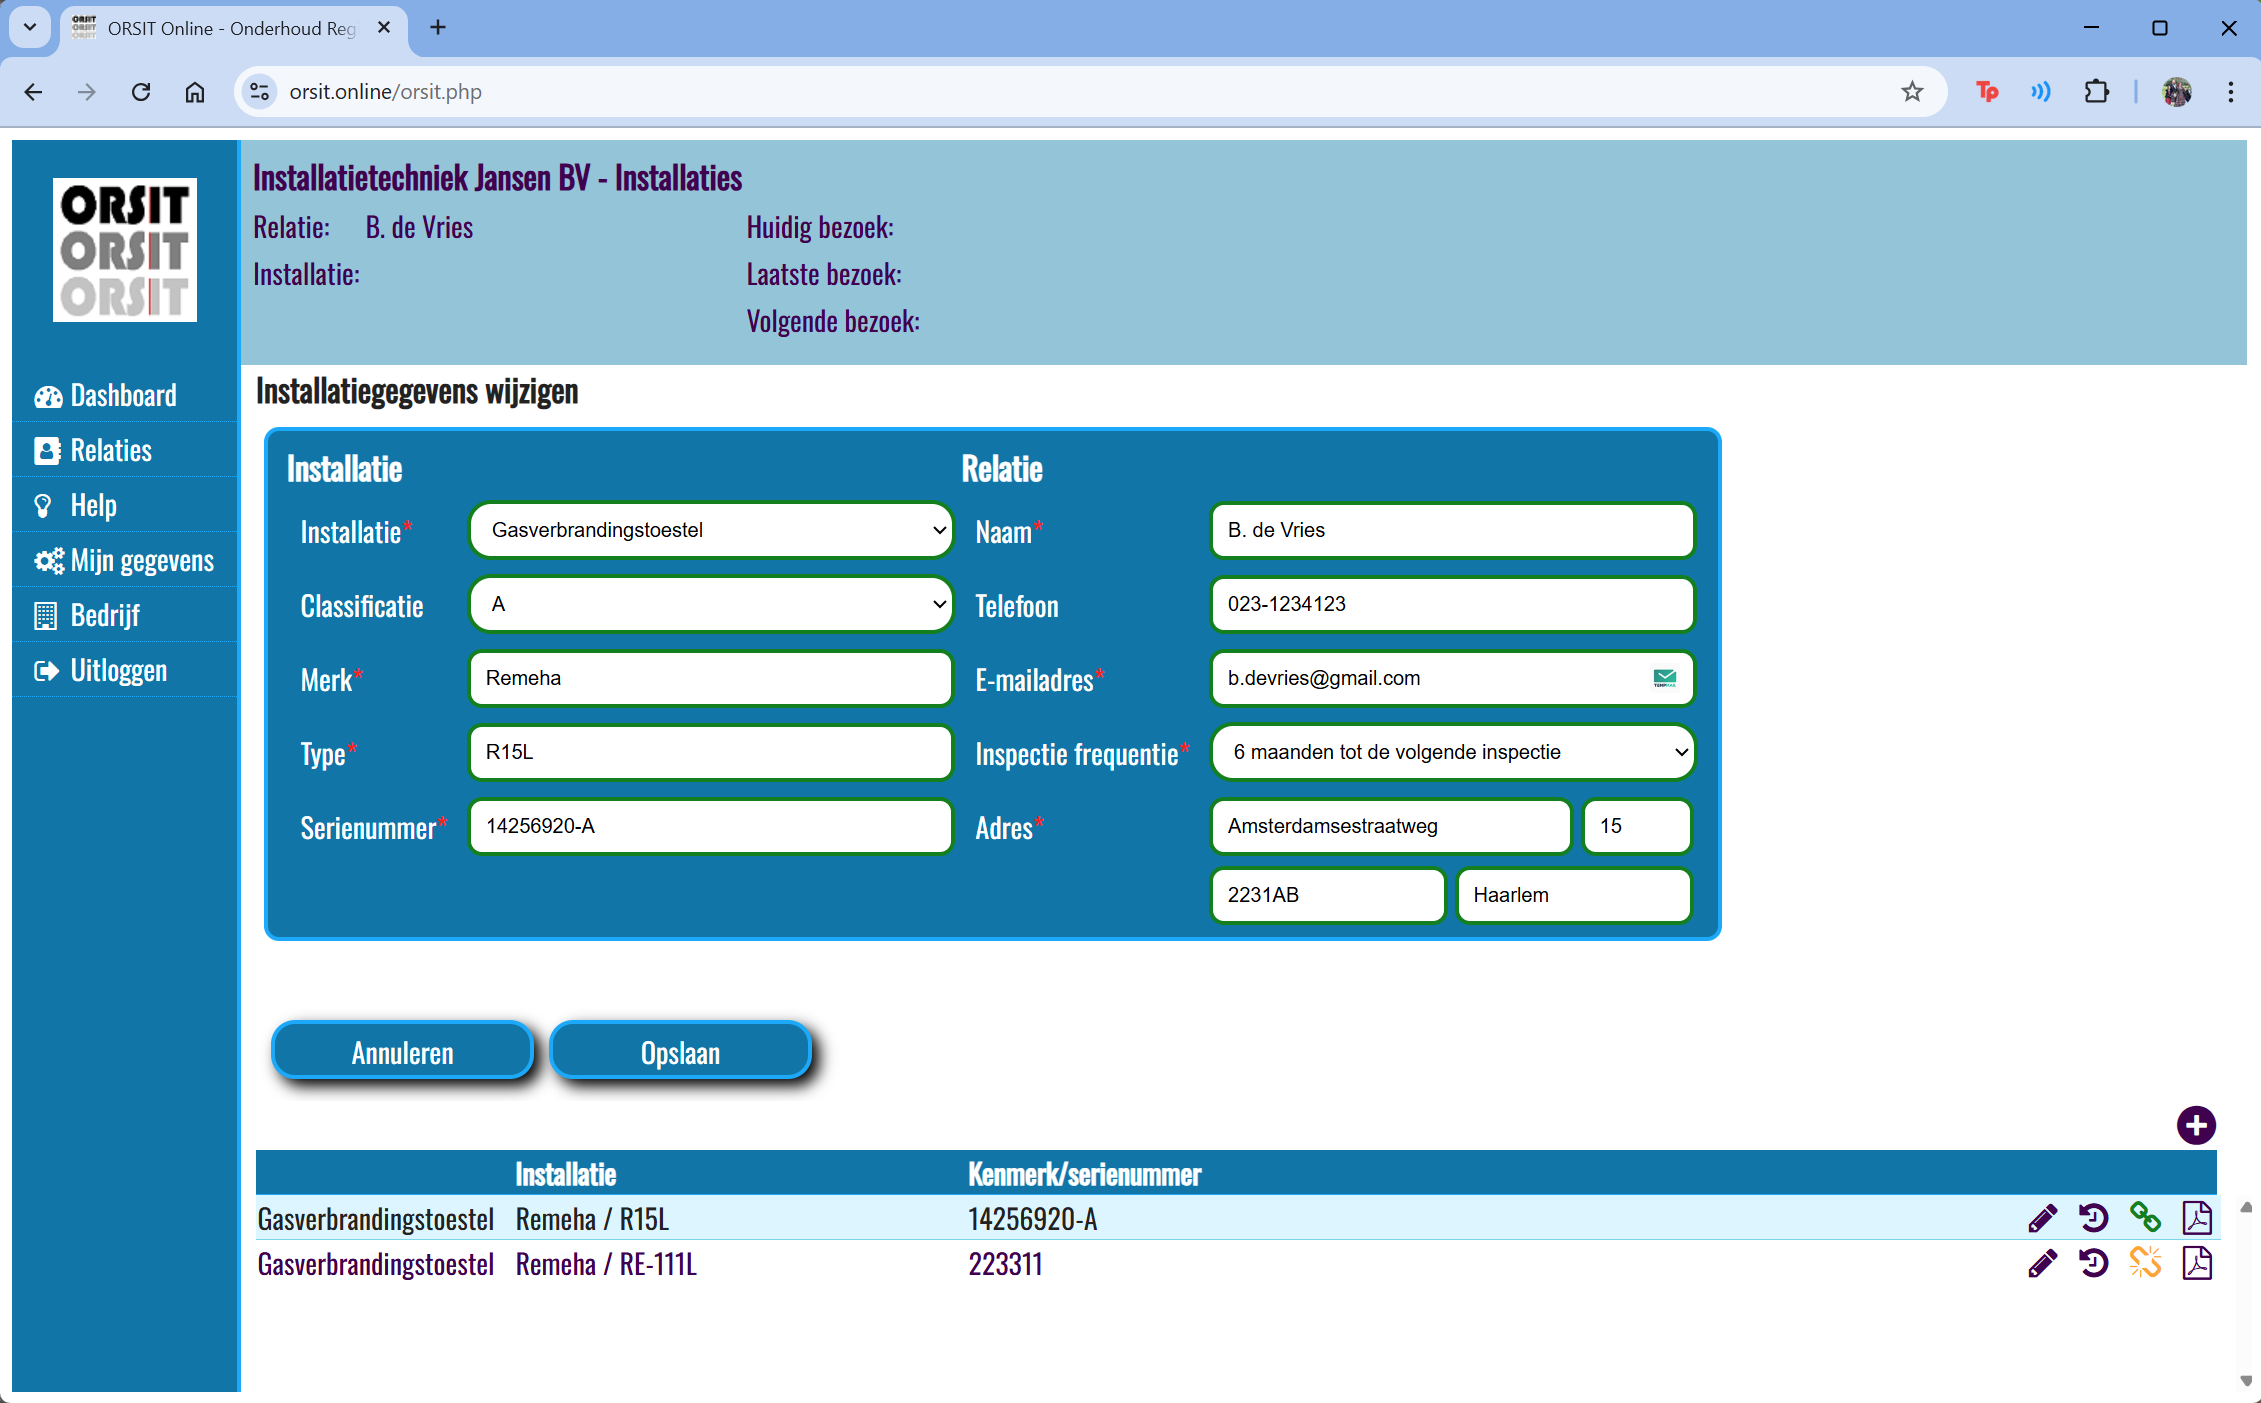Image resolution: width=2261 pixels, height=1403 pixels.
Task: Open the Chrome profile avatar
Action: (x=2177, y=92)
